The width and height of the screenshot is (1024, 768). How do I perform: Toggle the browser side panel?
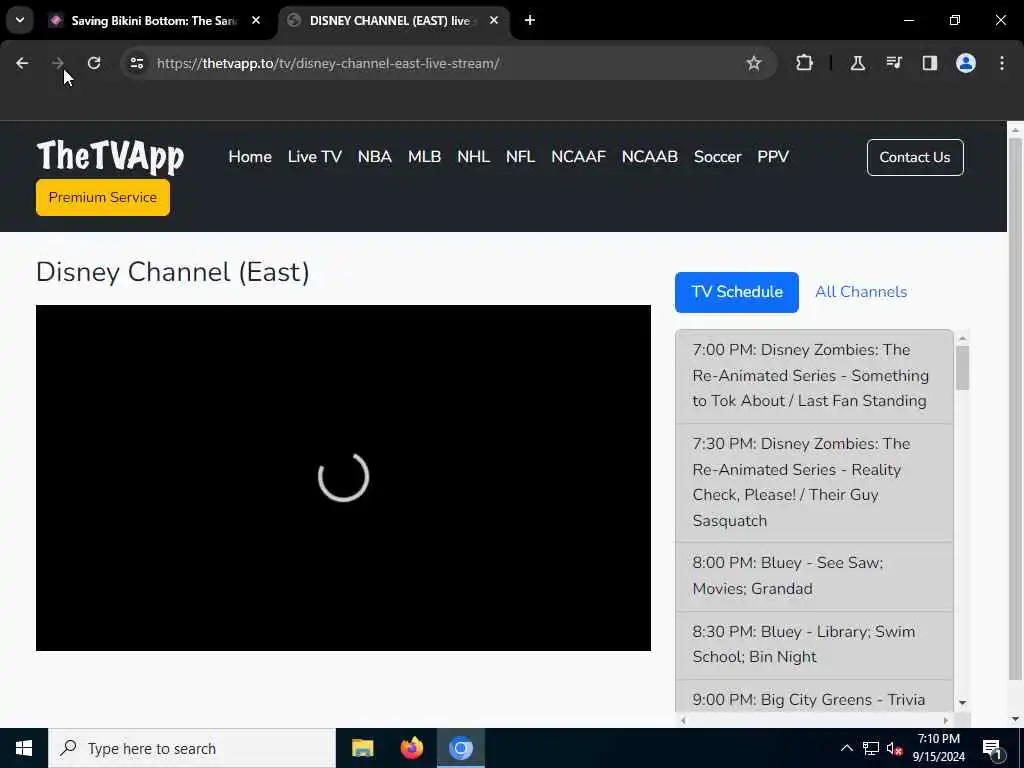[x=930, y=63]
